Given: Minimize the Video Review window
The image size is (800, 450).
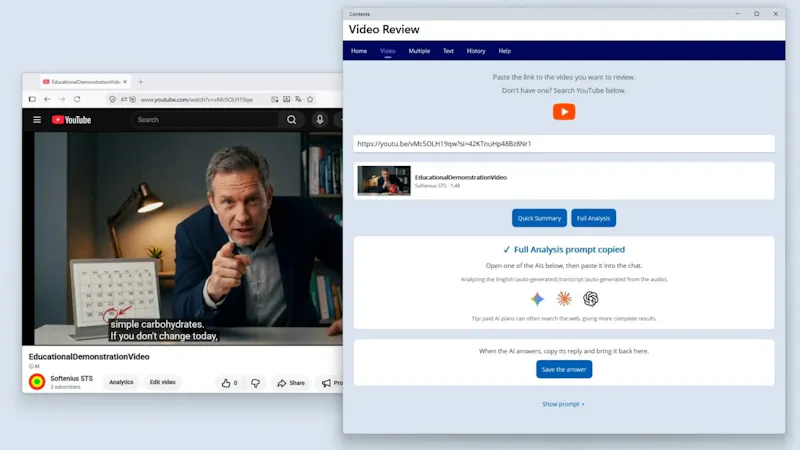Looking at the screenshot, I should point(737,14).
